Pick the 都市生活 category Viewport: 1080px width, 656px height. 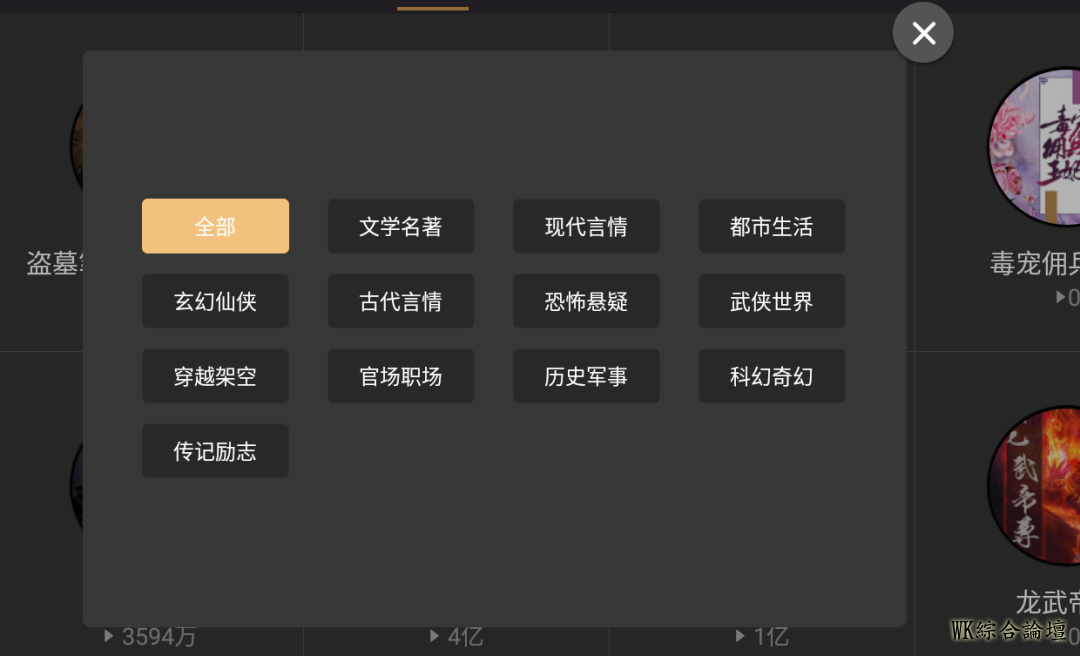pyautogui.click(x=771, y=226)
